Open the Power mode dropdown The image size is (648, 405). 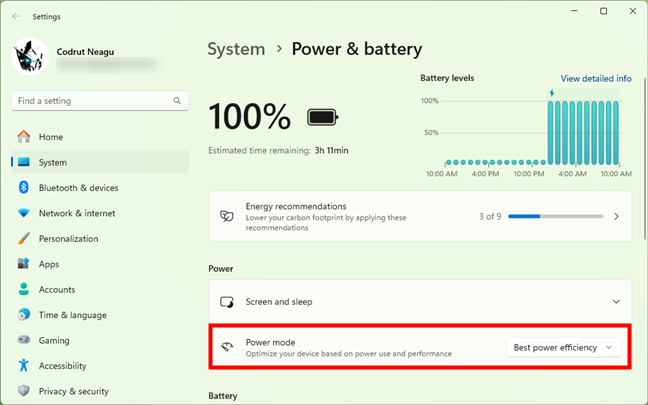point(565,347)
